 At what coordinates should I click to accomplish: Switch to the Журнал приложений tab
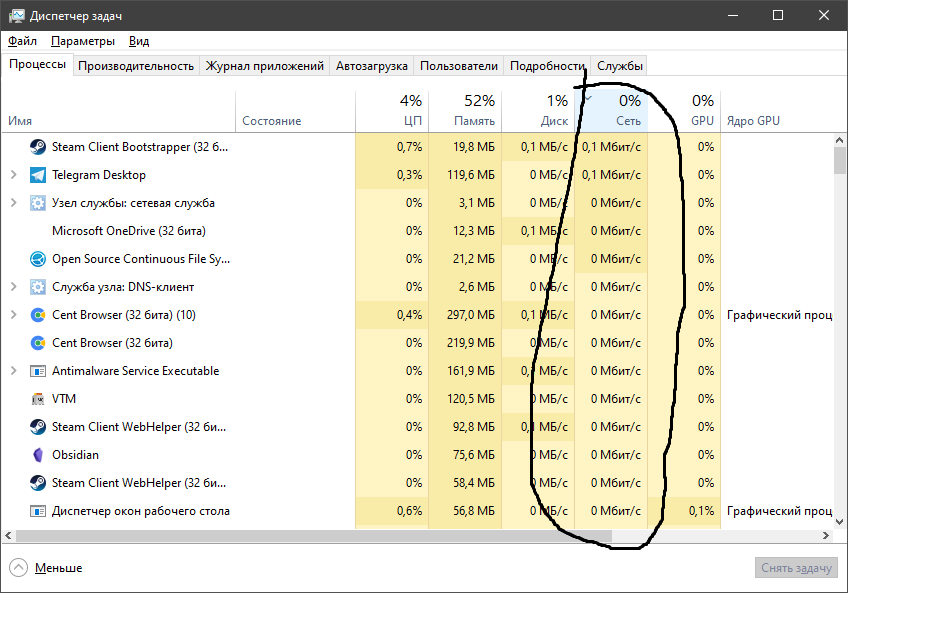click(264, 66)
